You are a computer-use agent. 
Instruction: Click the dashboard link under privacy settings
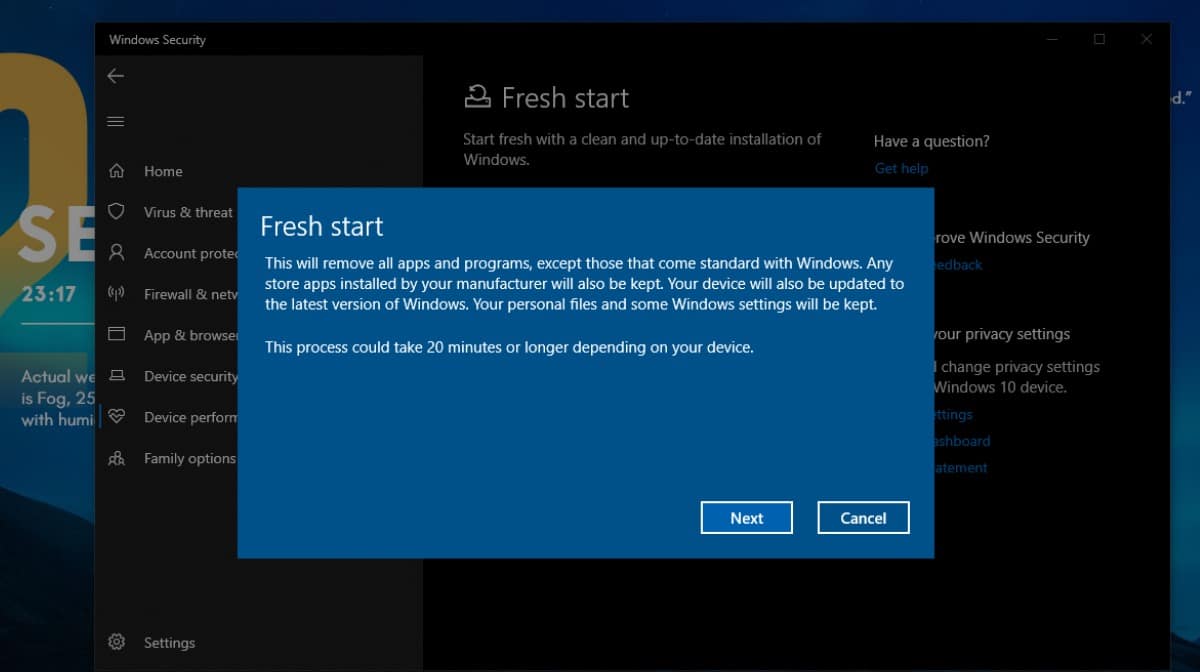(x=958, y=440)
